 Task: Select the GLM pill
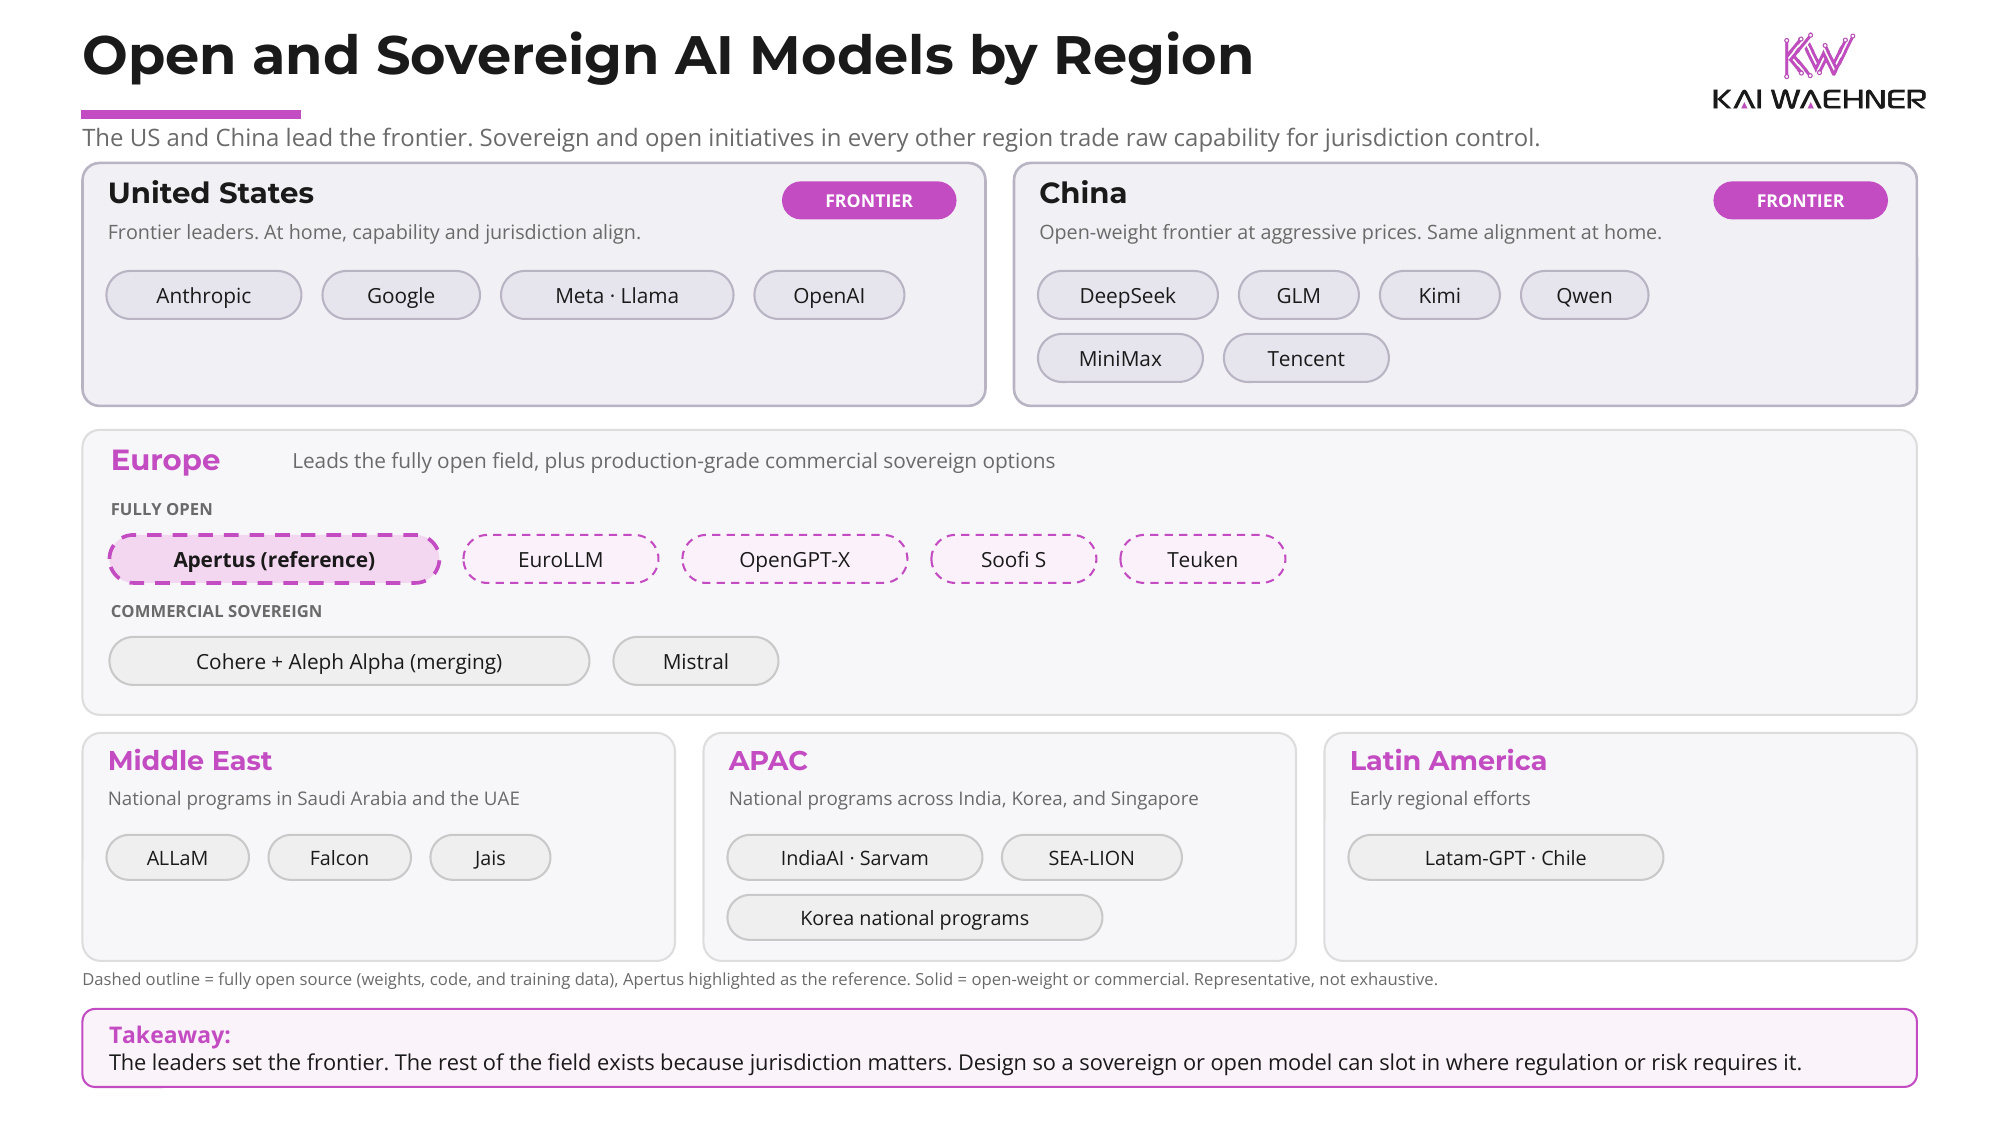tap(1299, 295)
